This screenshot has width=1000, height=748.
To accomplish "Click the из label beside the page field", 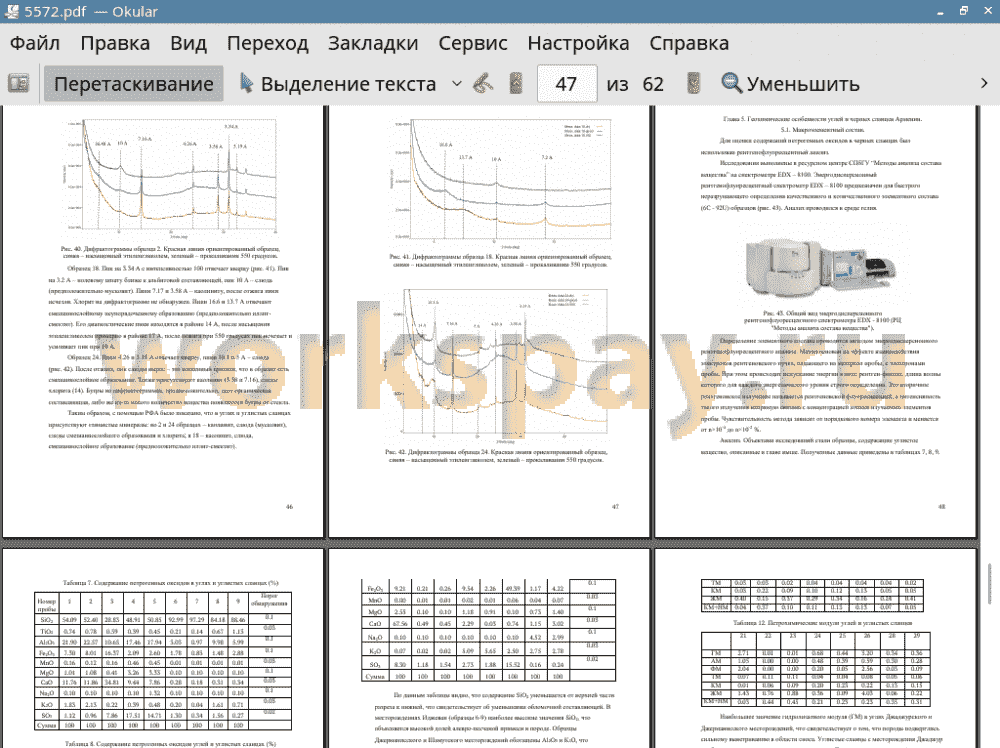I will [x=617, y=84].
